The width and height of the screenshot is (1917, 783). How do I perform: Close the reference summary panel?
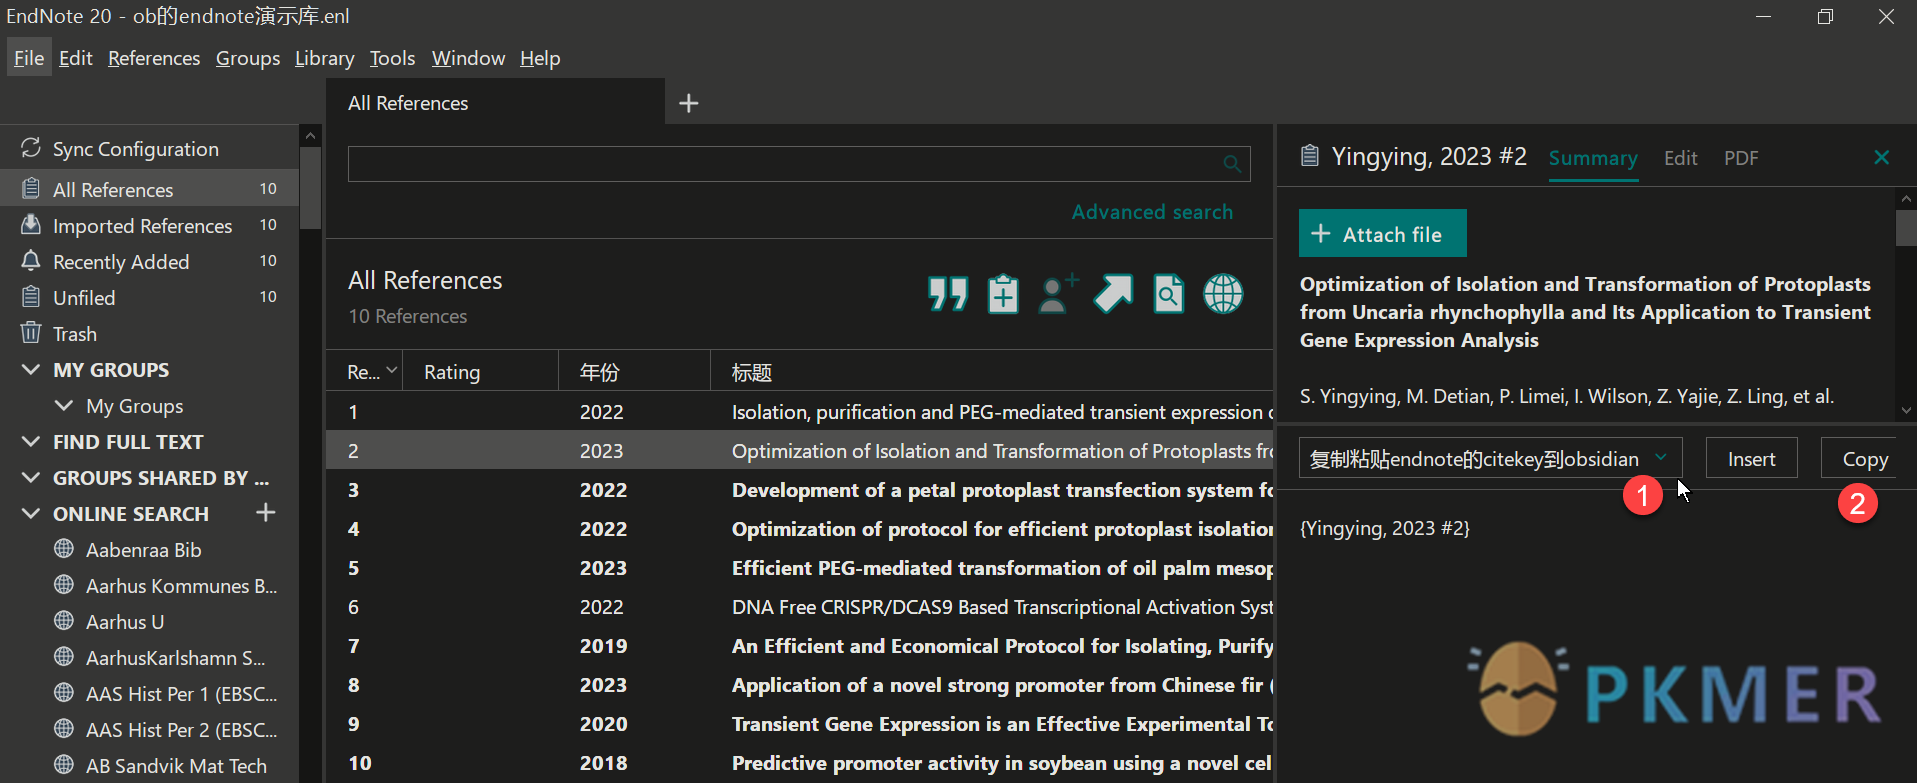[1881, 157]
